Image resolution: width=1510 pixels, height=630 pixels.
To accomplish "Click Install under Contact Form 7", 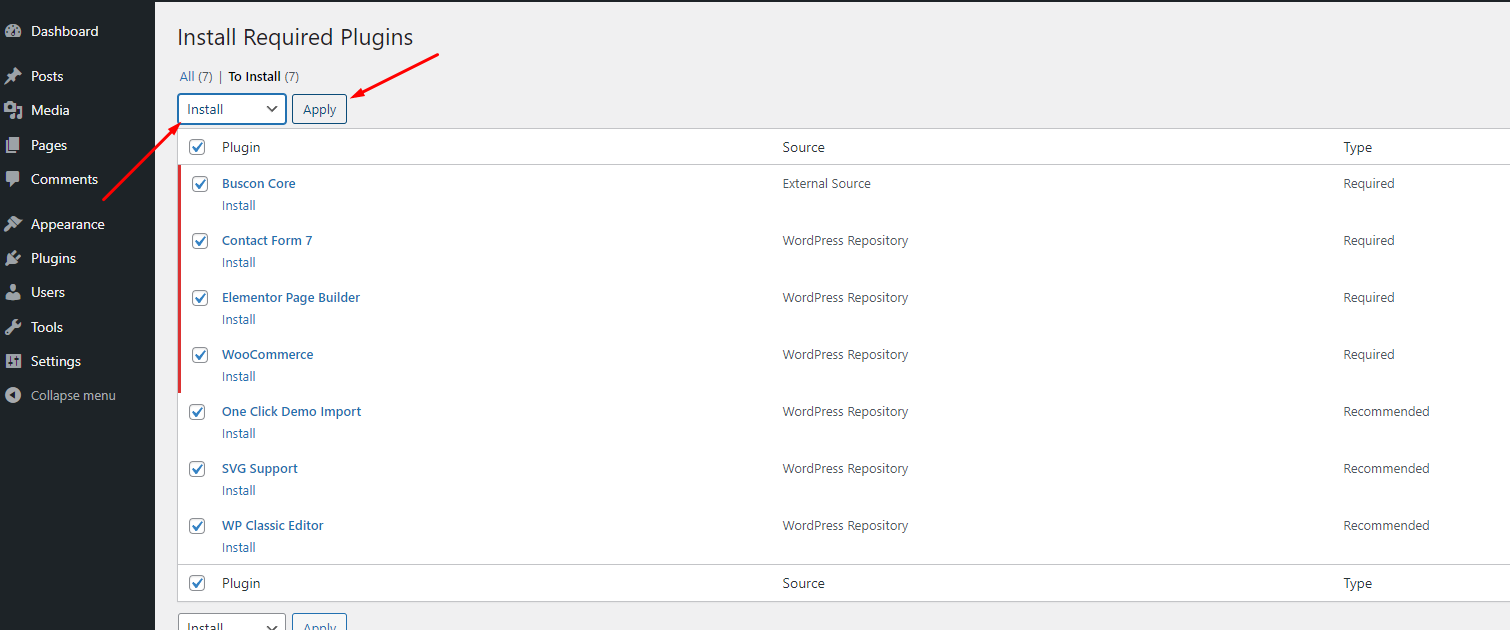I will 239,262.
